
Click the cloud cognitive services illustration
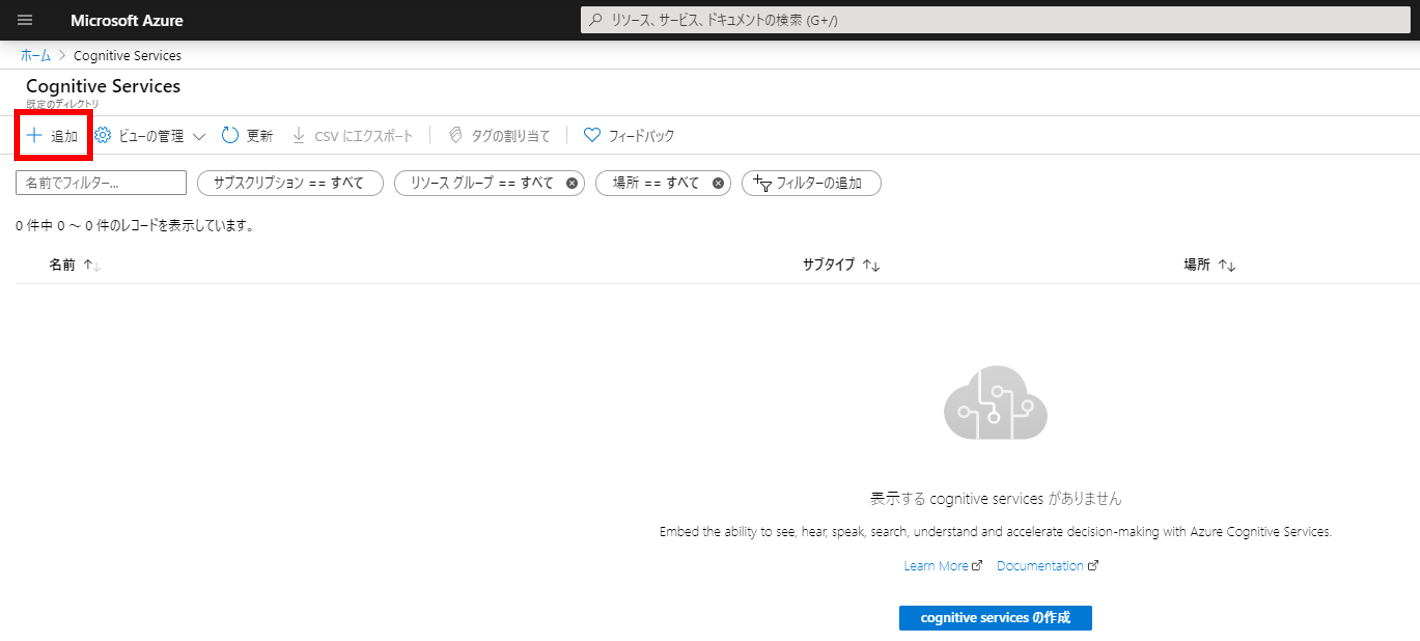coord(995,403)
